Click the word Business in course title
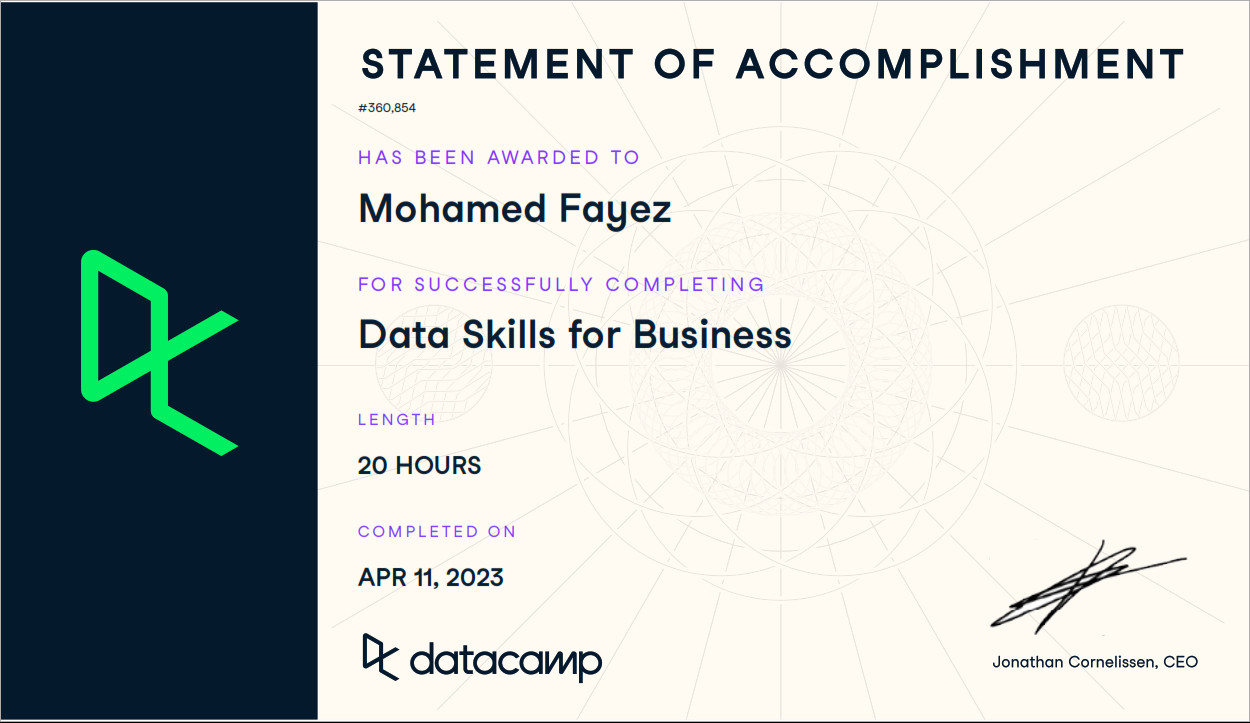The height and width of the screenshot is (723, 1250). click(713, 334)
